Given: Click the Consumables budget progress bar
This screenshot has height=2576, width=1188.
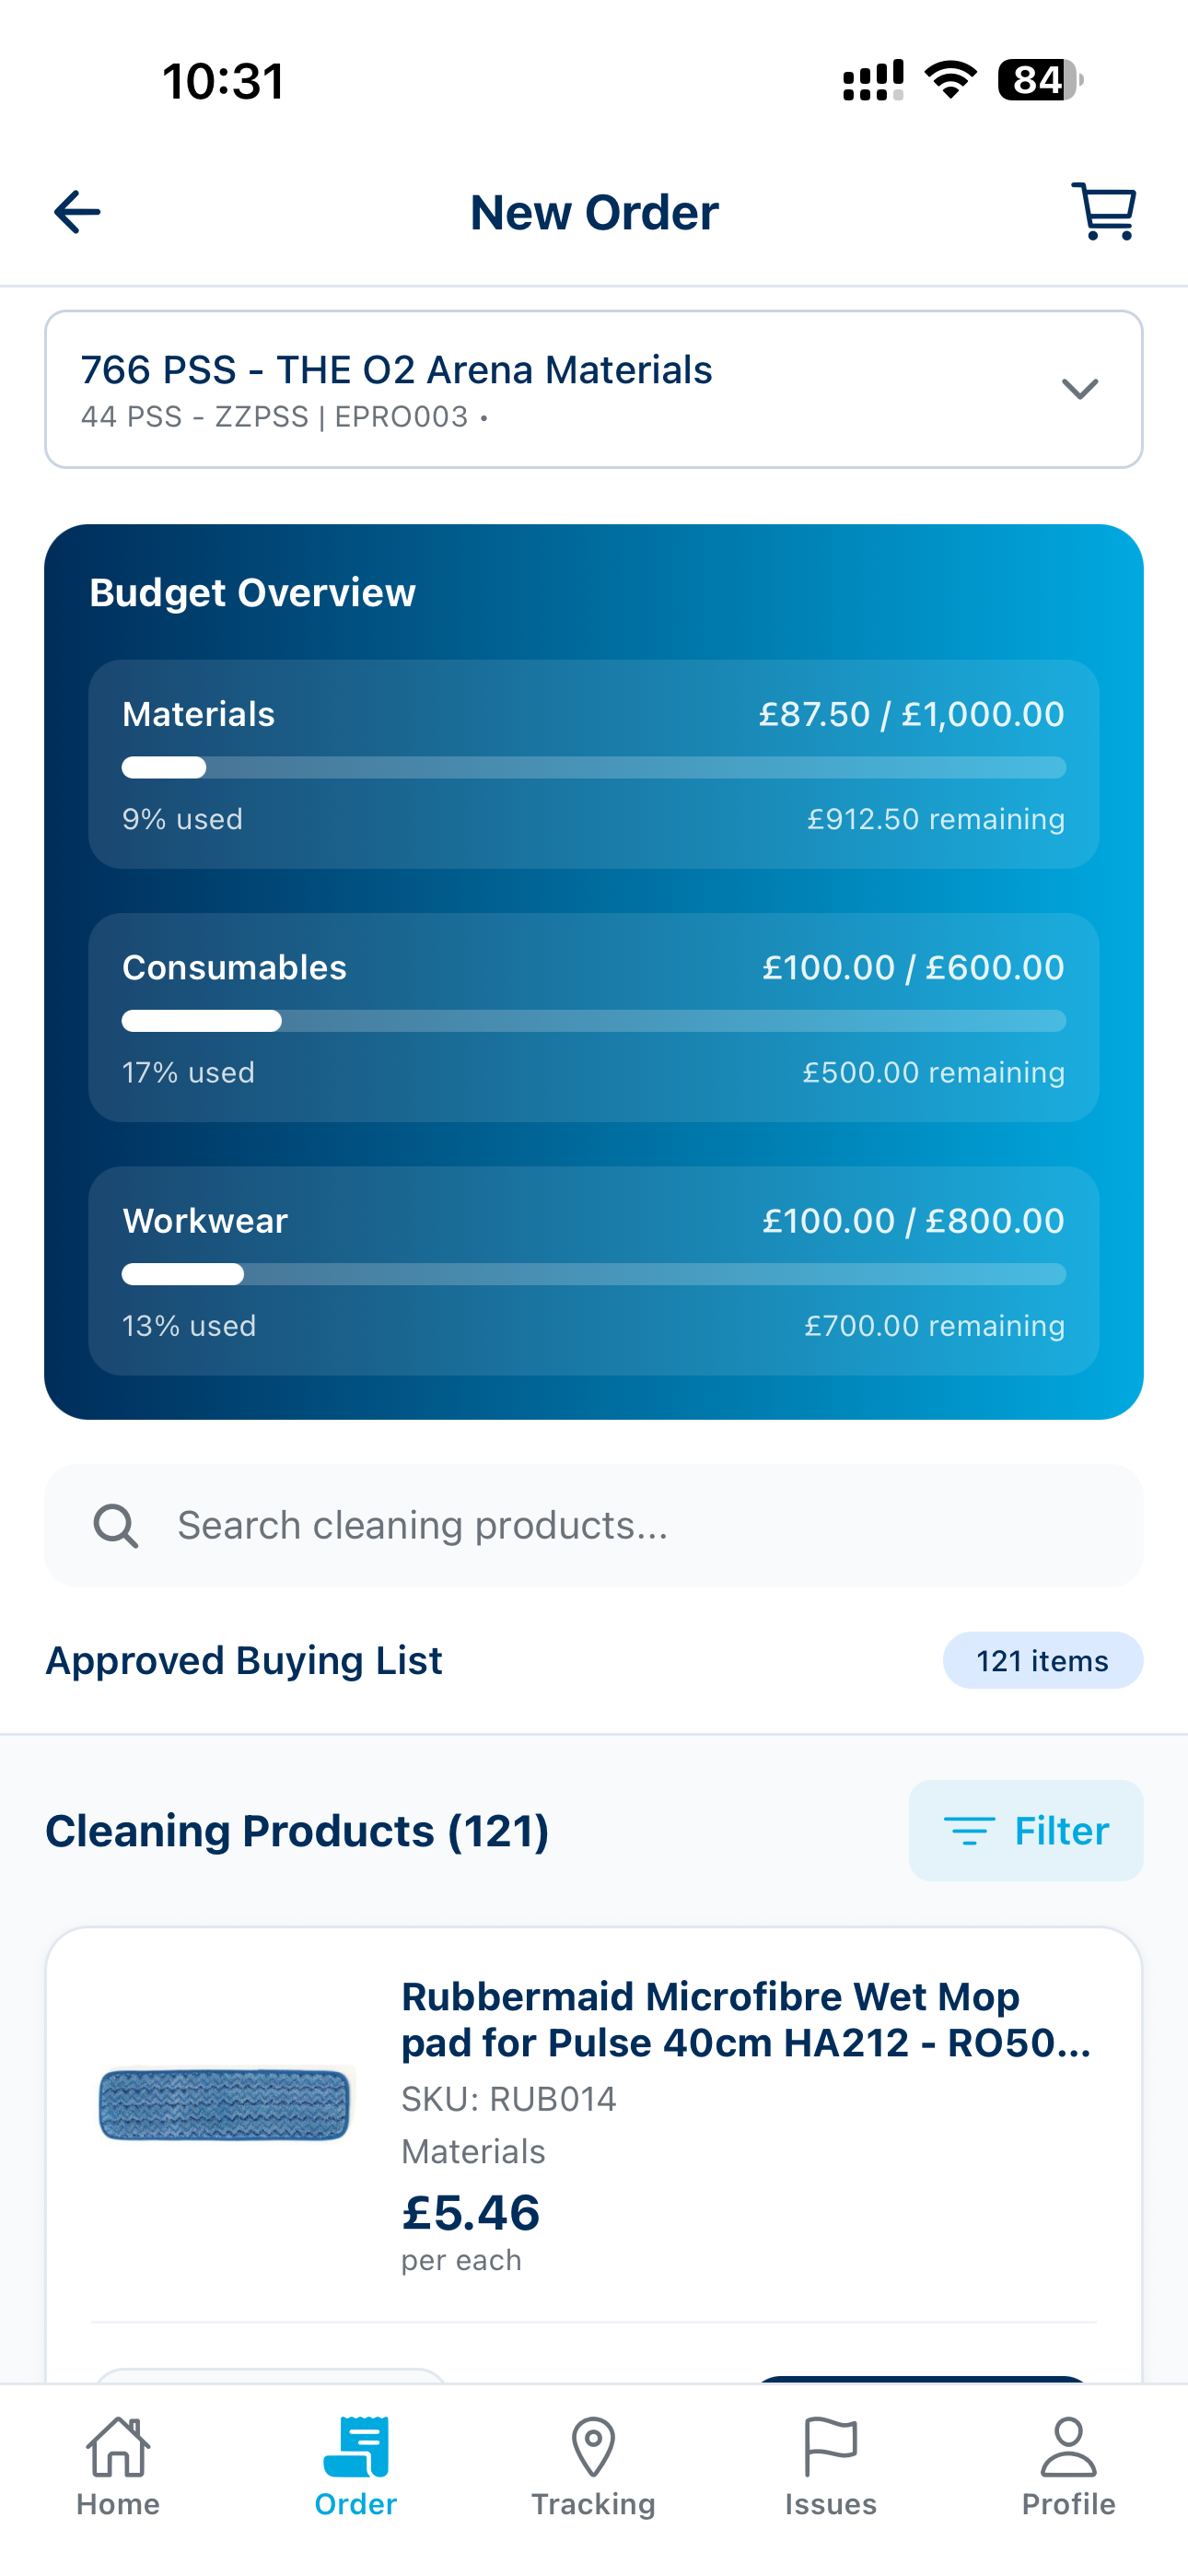Looking at the screenshot, I should 594,1021.
